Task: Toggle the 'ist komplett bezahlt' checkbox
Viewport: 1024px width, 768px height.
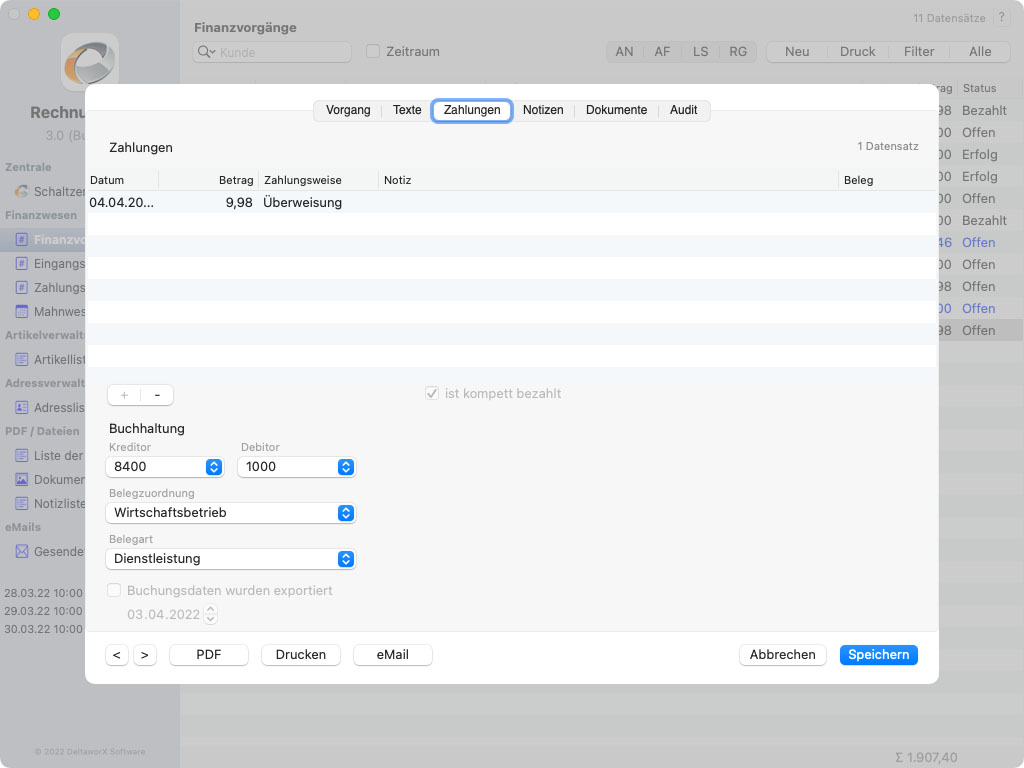Action: coord(432,394)
